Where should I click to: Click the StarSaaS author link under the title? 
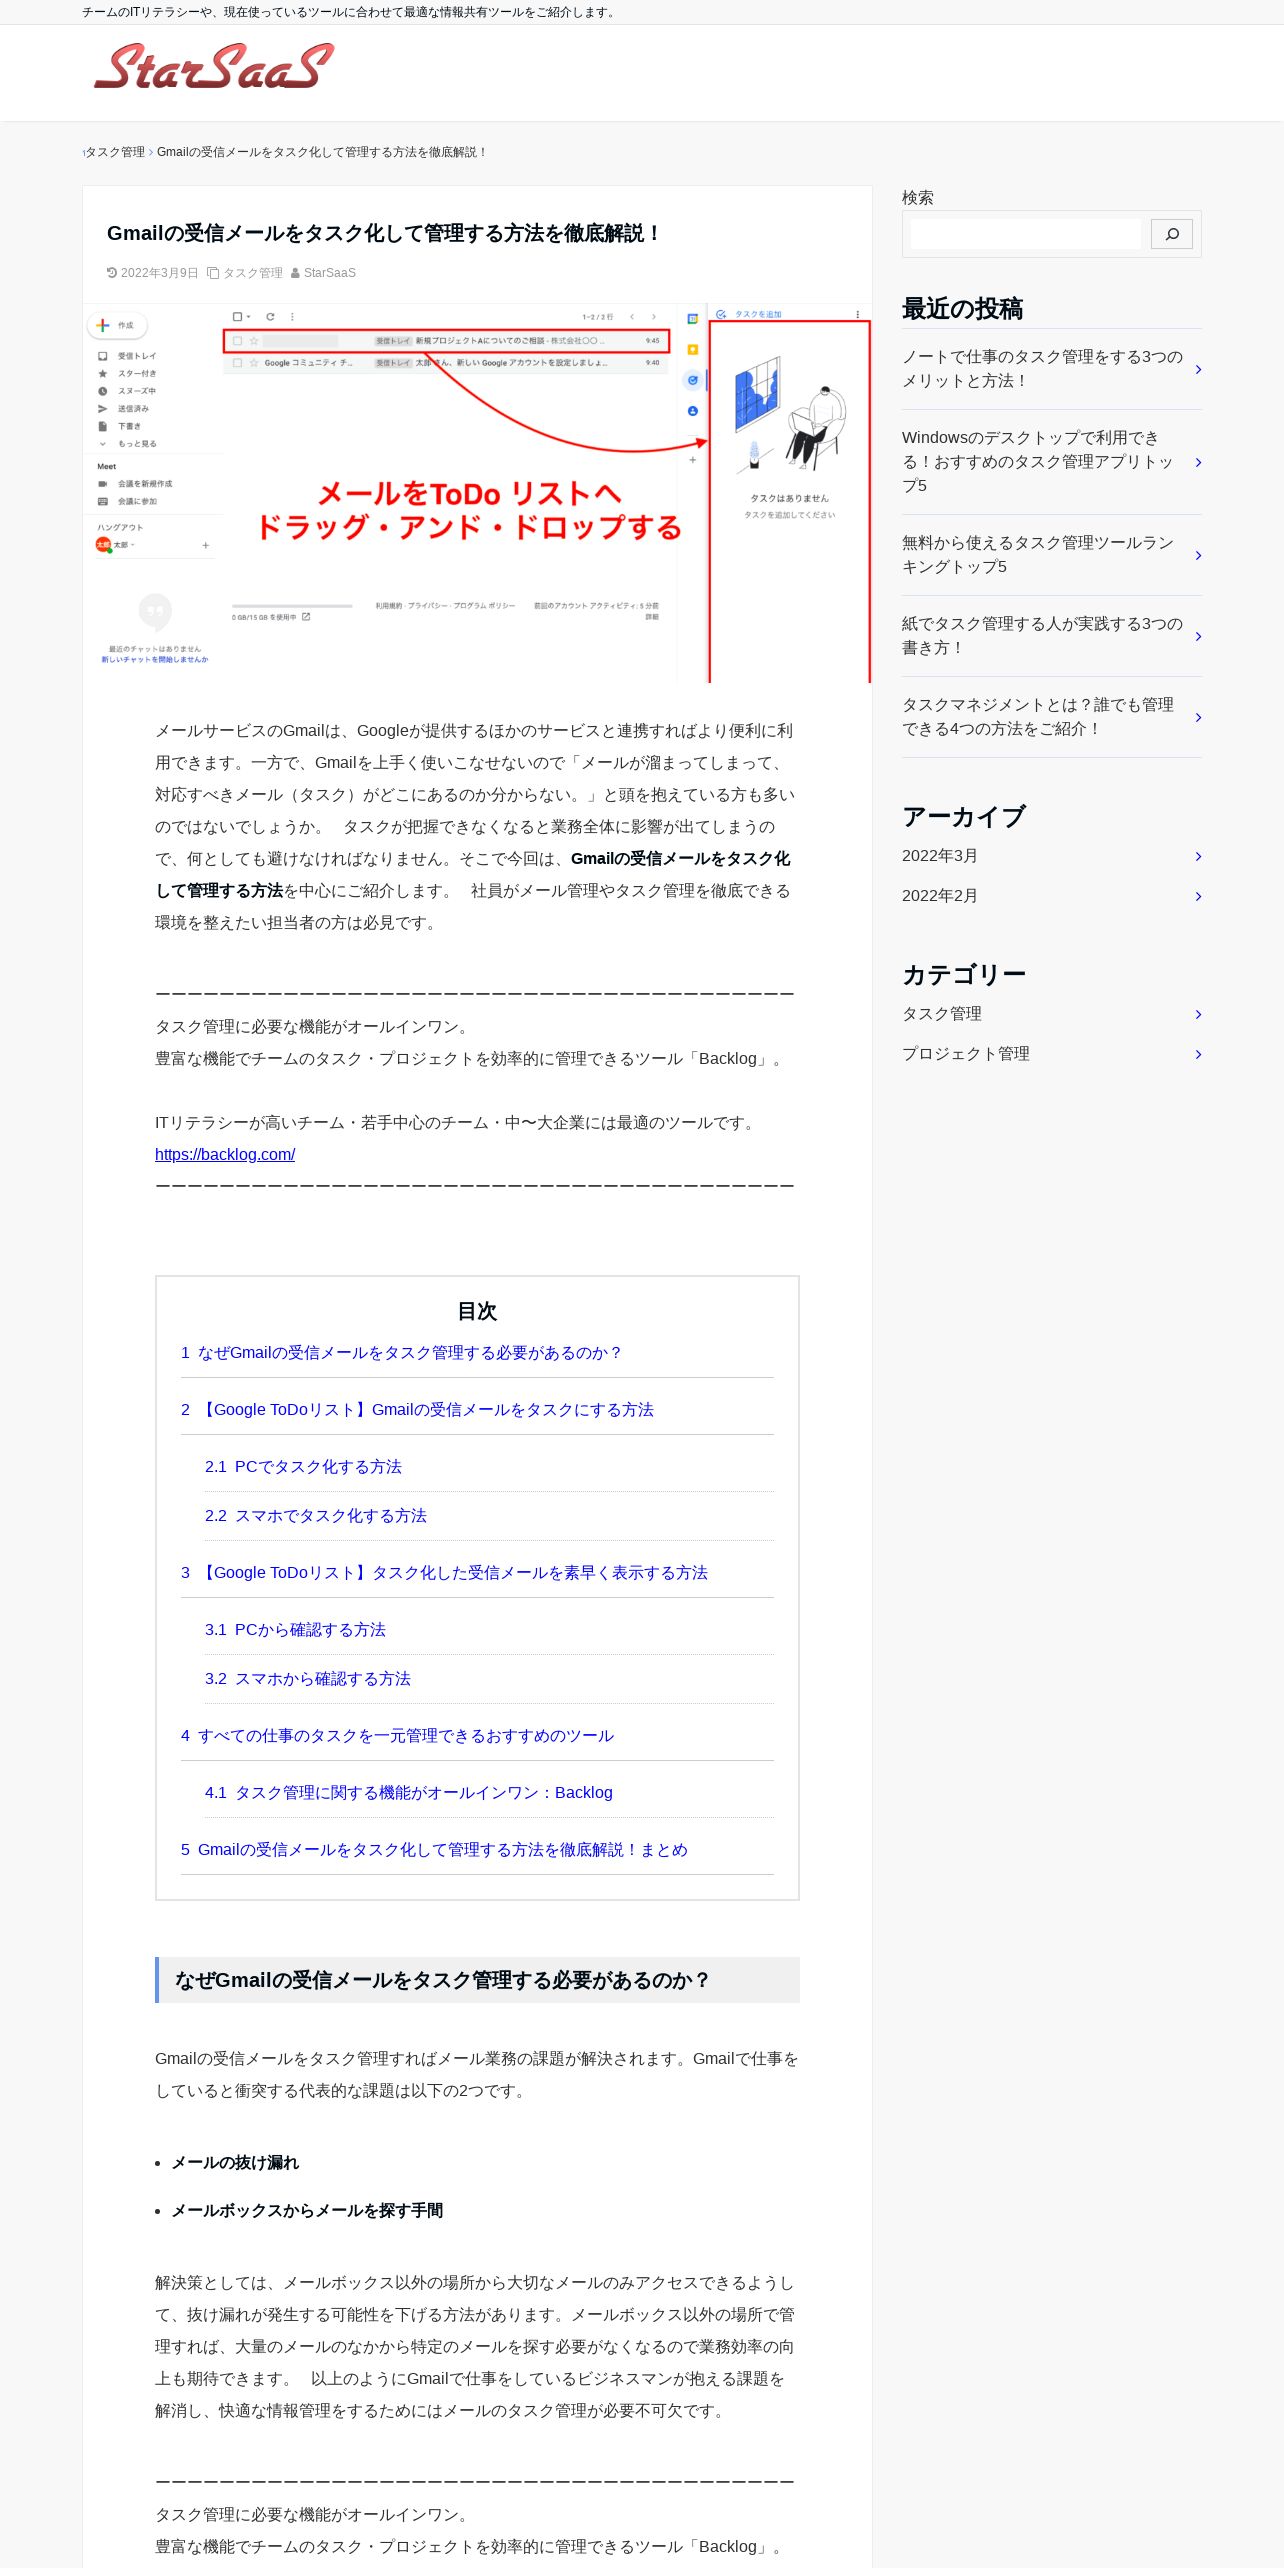coord(329,273)
